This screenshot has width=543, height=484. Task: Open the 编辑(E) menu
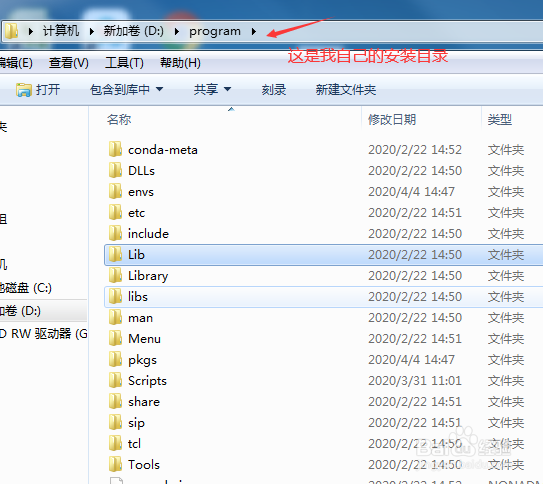[x=16, y=63]
